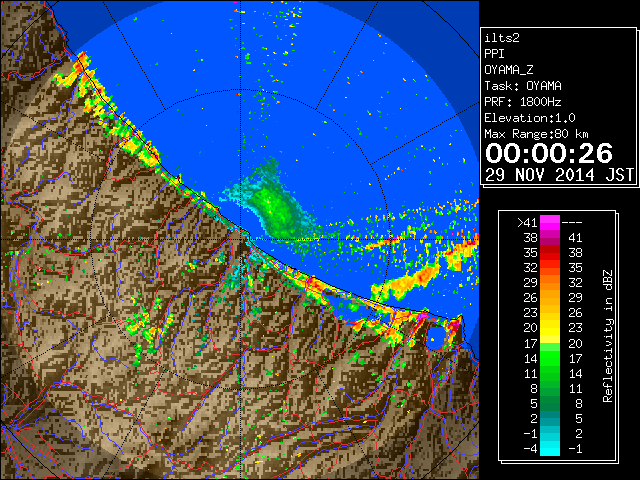The height and width of the screenshot is (480, 640).
Task: Click the 'Elevation:1.0' text
Action: (530, 118)
